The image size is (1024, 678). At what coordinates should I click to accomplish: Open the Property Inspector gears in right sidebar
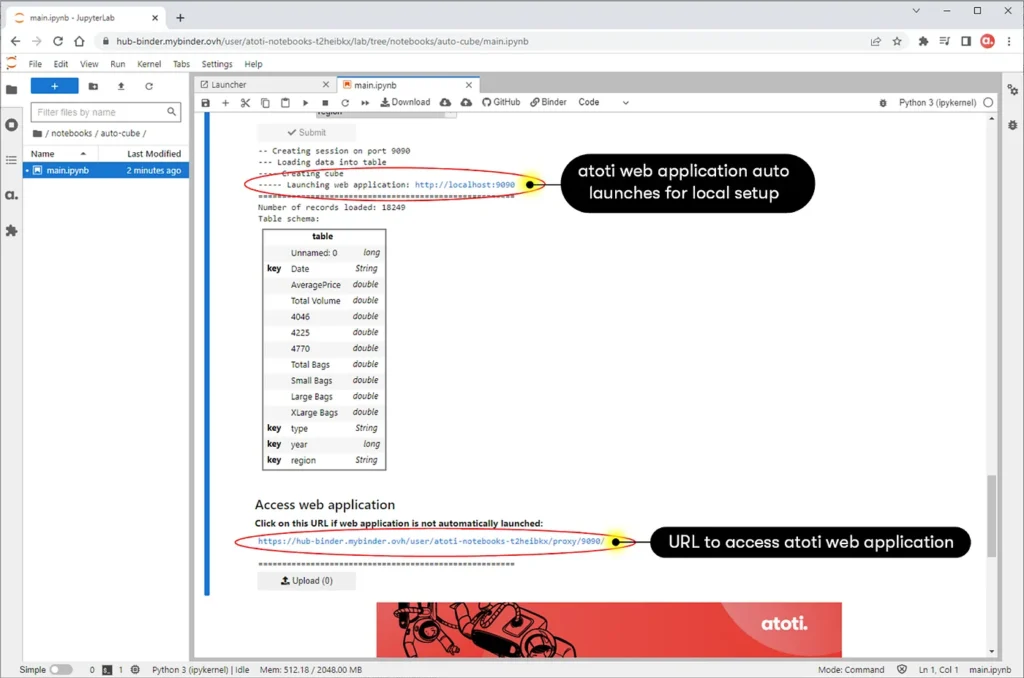click(x=1012, y=89)
